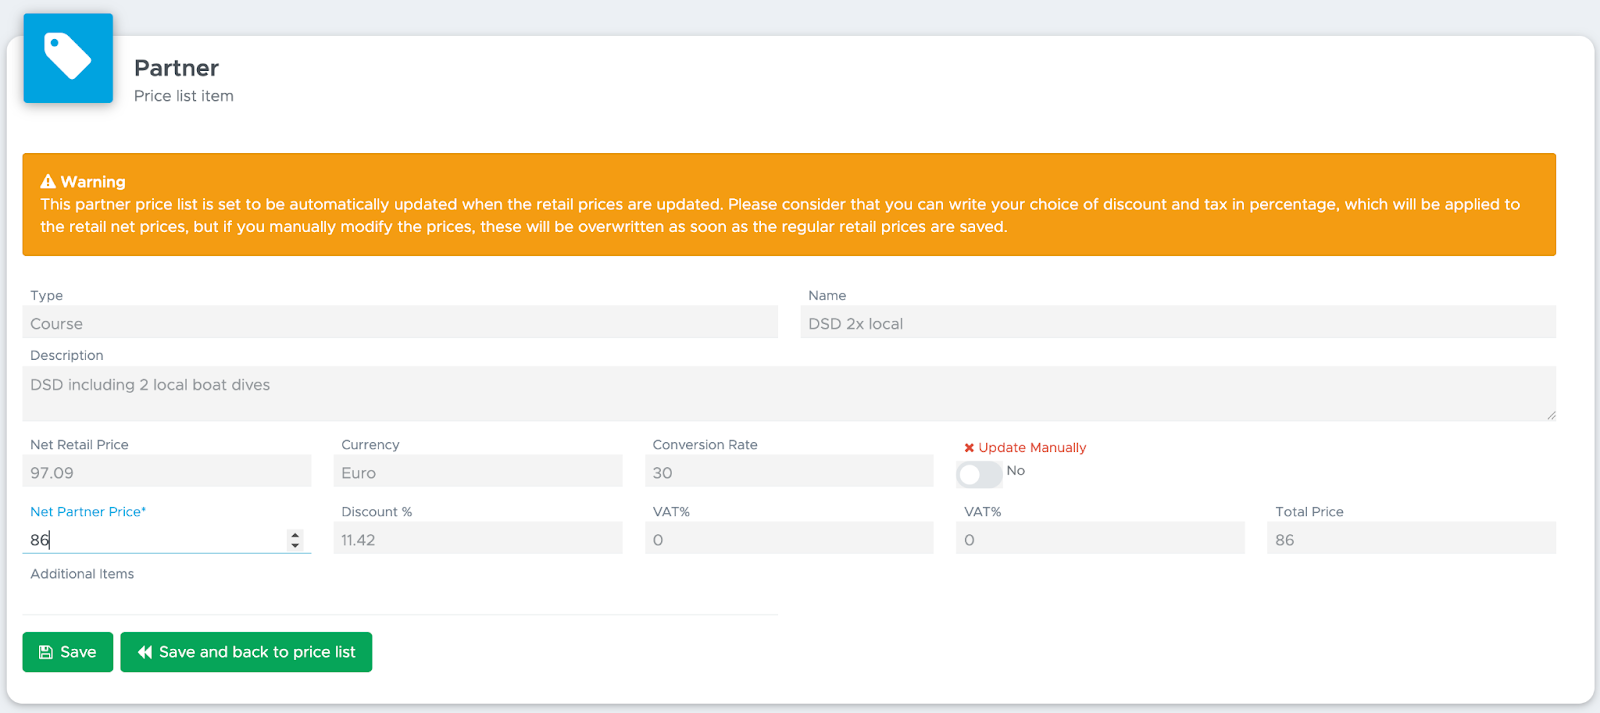Click the Net Retail Price field
Viewport: 1600px width, 713px height.
(x=167, y=472)
